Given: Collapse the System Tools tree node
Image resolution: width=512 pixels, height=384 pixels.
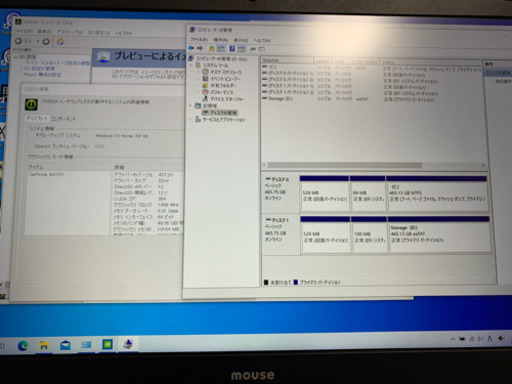Looking at the screenshot, I should click(x=191, y=65).
